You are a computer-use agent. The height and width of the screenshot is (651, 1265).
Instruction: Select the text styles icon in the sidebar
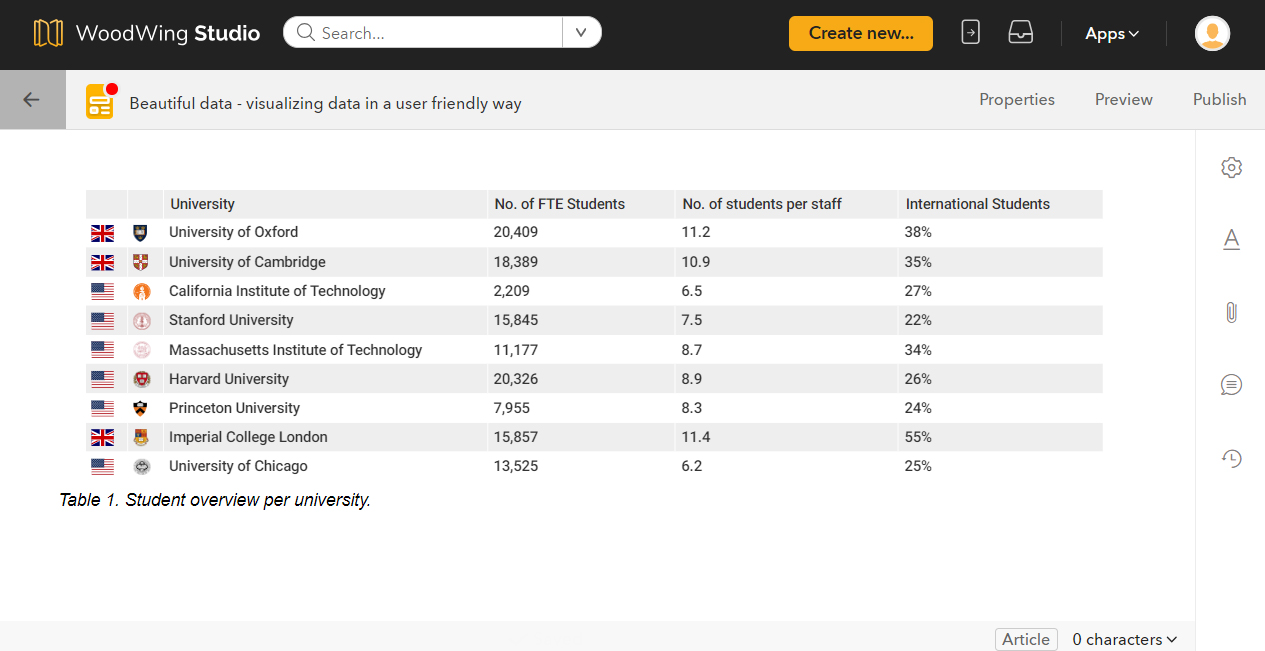[x=1231, y=240]
